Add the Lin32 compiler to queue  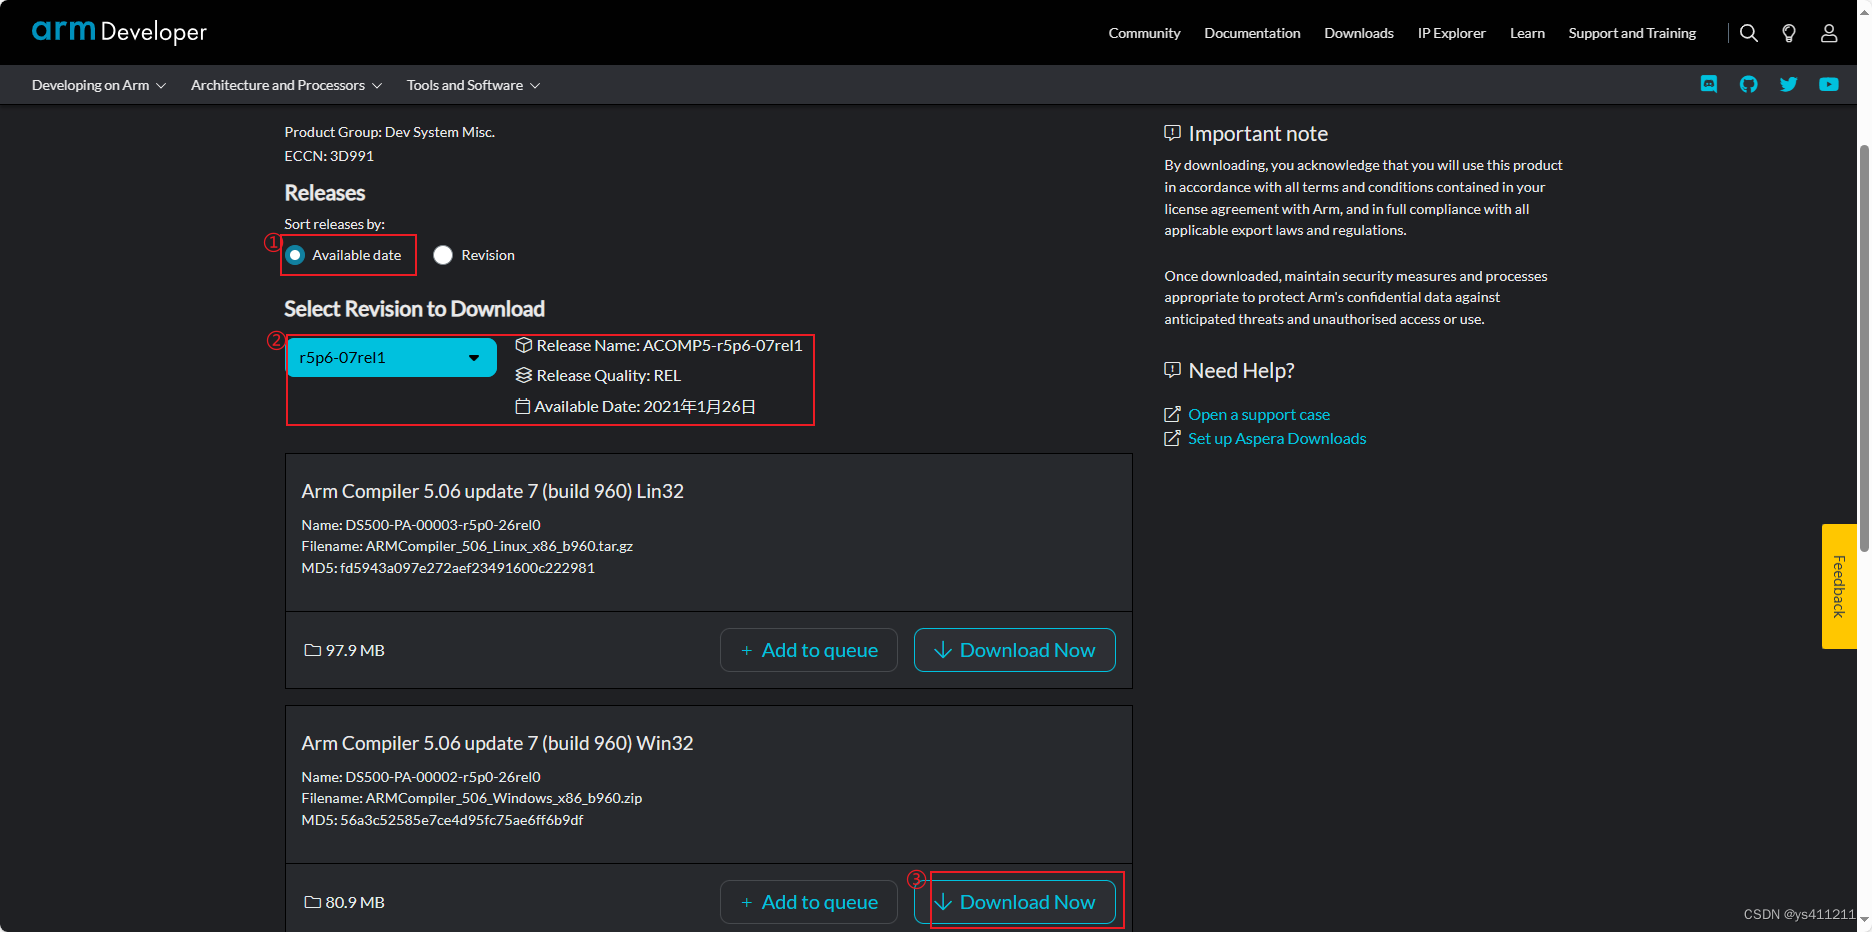809,650
